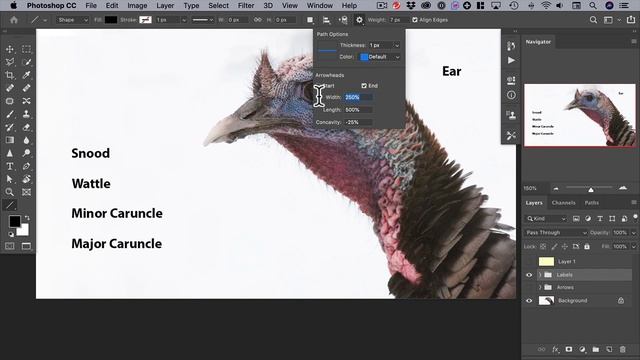The width and height of the screenshot is (640, 360).
Task: Delete layer with trash icon
Action: coord(623,349)
